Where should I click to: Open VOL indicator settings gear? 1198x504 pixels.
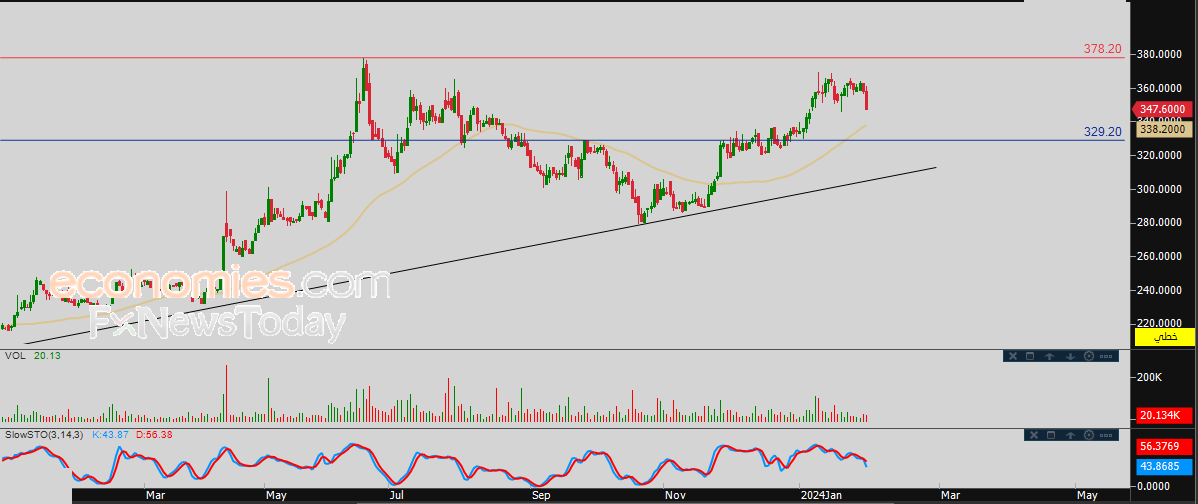pyautogui.click(x=1089, y=356)
